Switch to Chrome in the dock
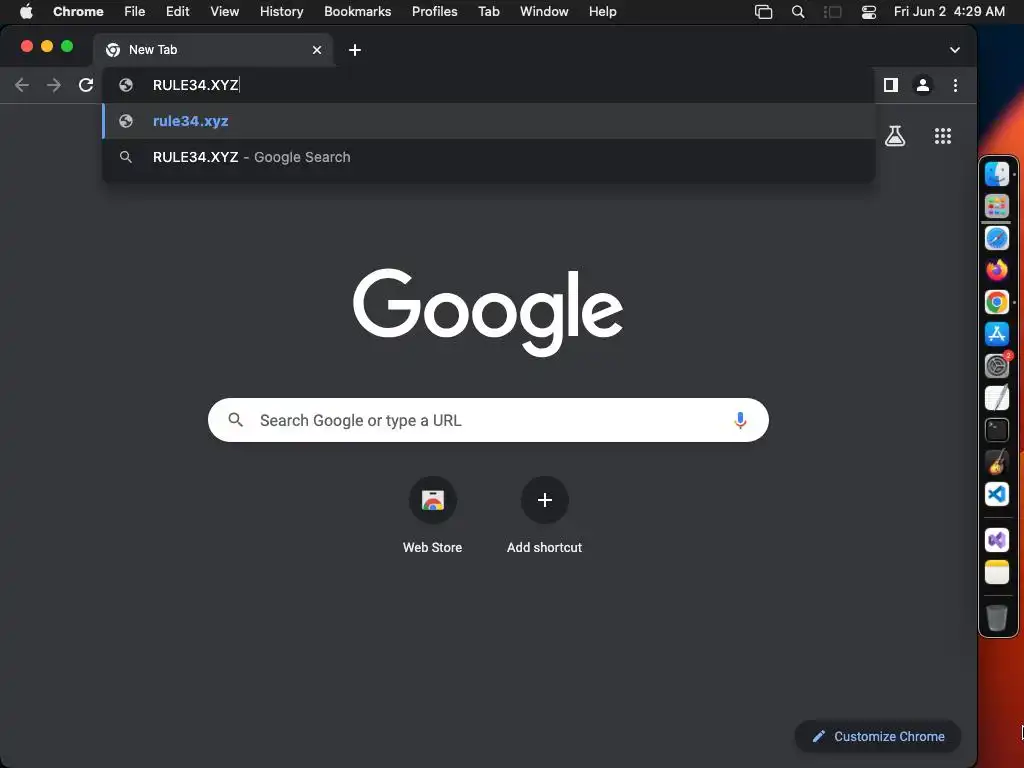The height and width of the screenshot is (768, 1024). 997,302
